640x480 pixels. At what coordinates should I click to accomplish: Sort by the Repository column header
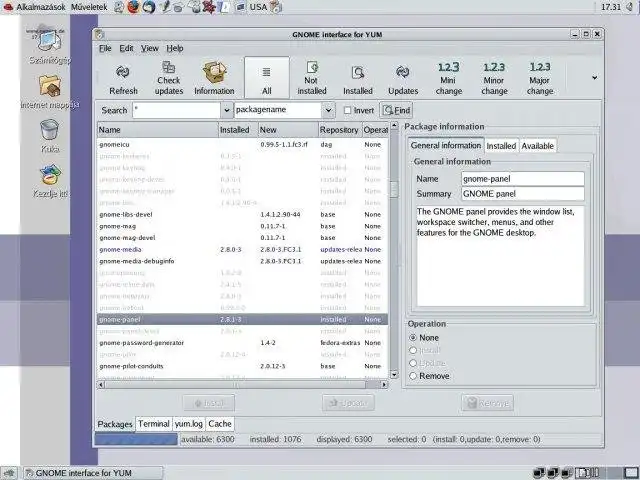340,130
